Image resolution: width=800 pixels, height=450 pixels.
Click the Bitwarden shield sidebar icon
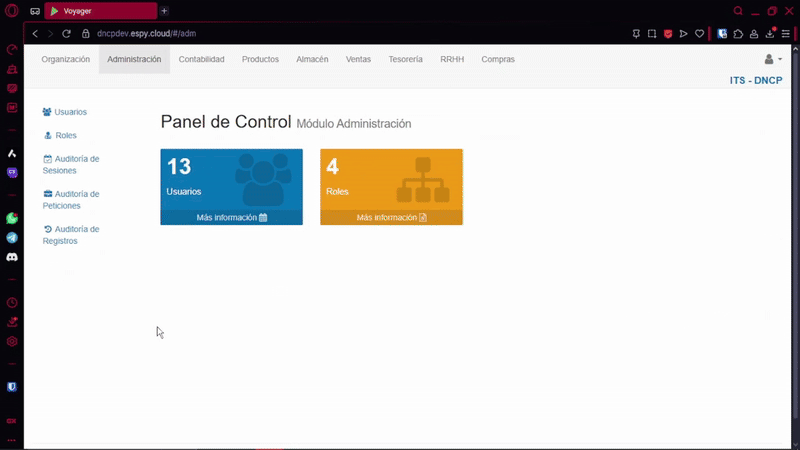[x=12, y=387]
